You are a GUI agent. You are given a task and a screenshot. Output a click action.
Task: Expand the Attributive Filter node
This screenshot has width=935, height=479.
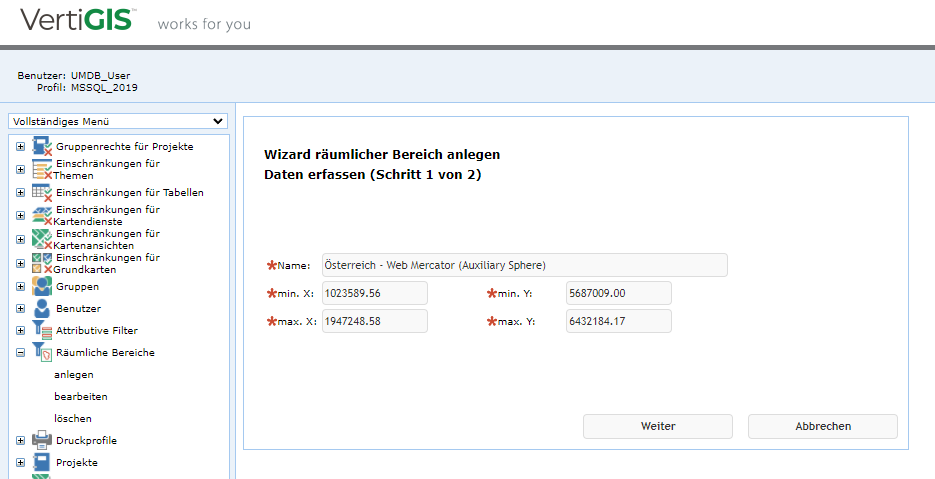pos(20,330)
